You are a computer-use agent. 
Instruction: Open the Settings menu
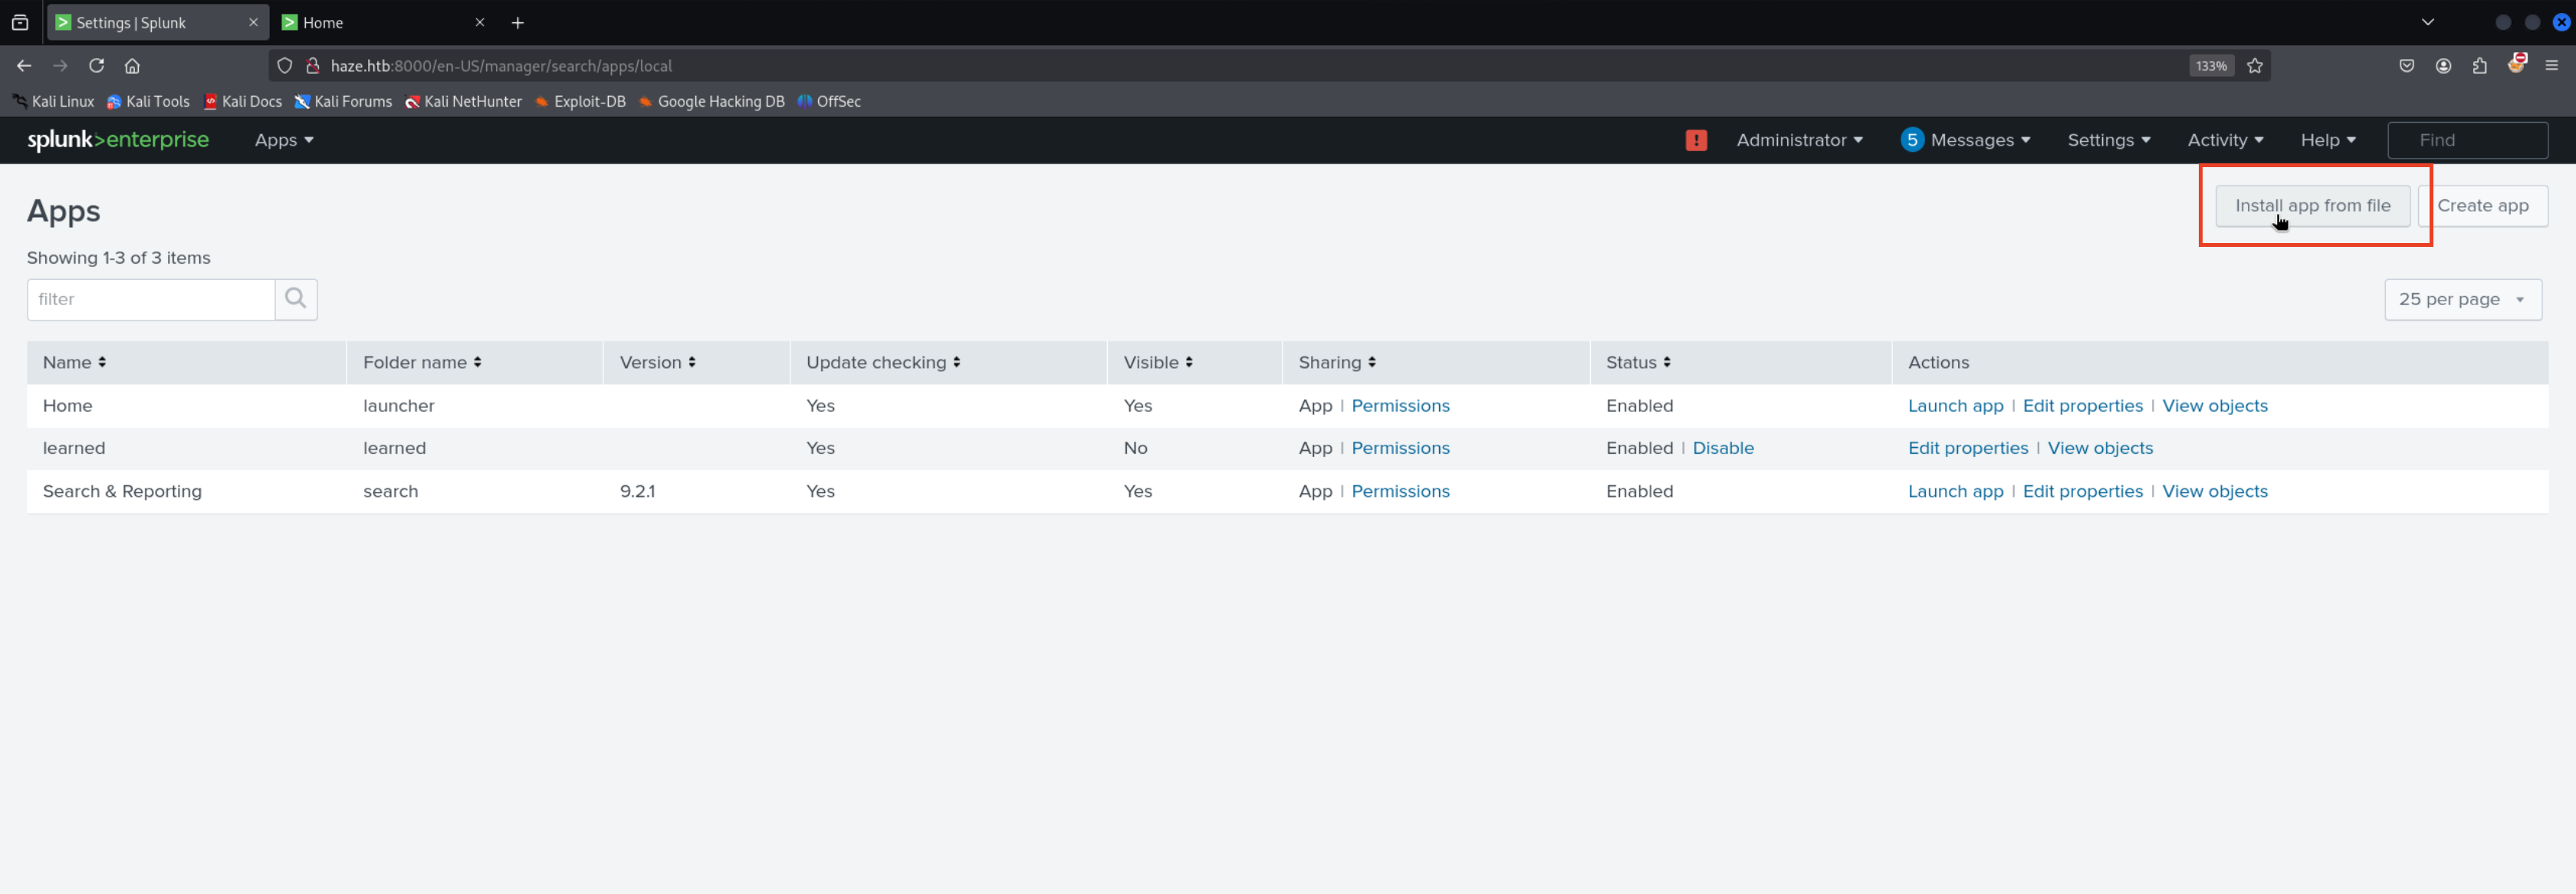2108,140
